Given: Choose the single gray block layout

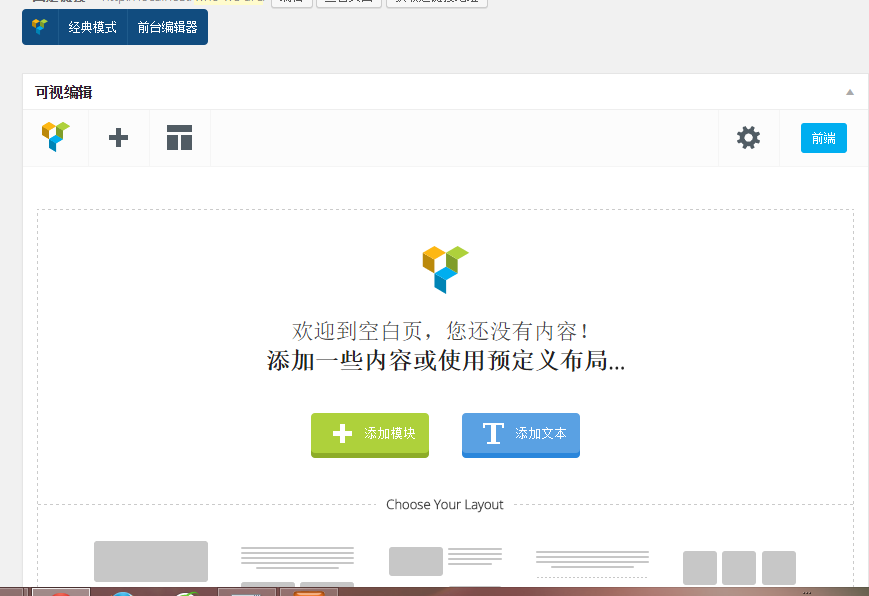Looking at the screenshot, I should 151,561.
